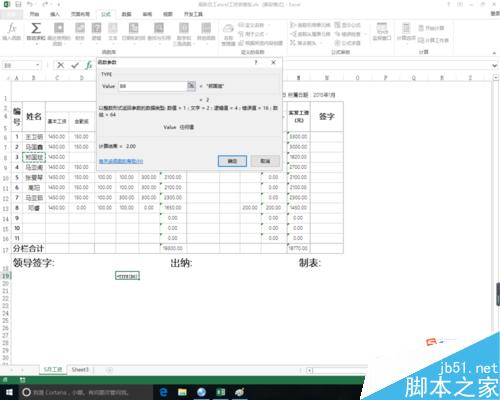This screenshot has height=400, width=500.
Task: Click the Save icon in Quick Access Toolbar
Action: tap(18, 4)
